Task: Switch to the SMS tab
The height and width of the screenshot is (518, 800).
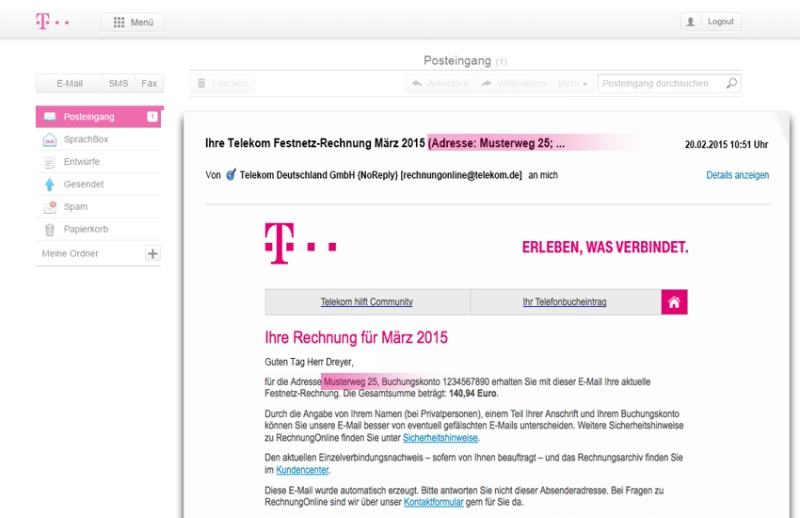Action: pyautogui.click(x=118, y=83)
